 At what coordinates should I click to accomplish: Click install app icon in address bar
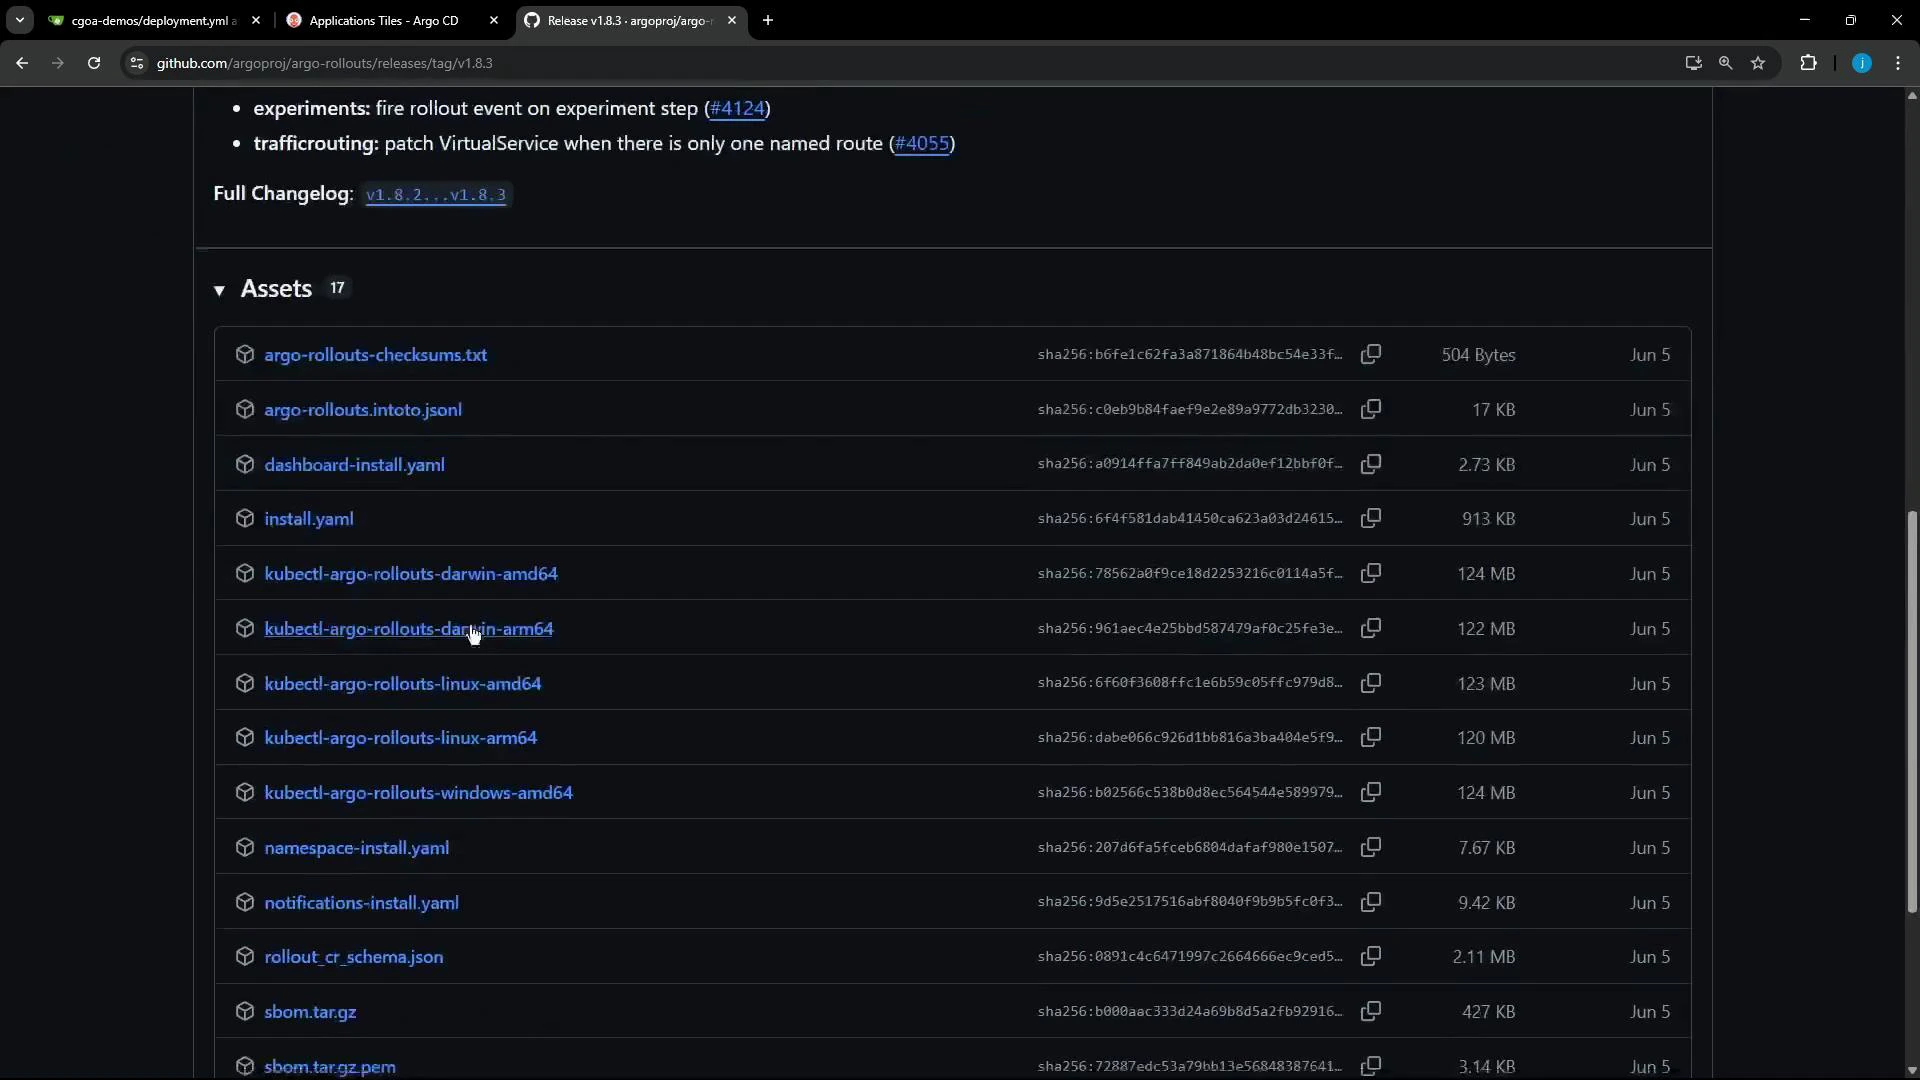pyautogui.click(x=1693, y=63)
